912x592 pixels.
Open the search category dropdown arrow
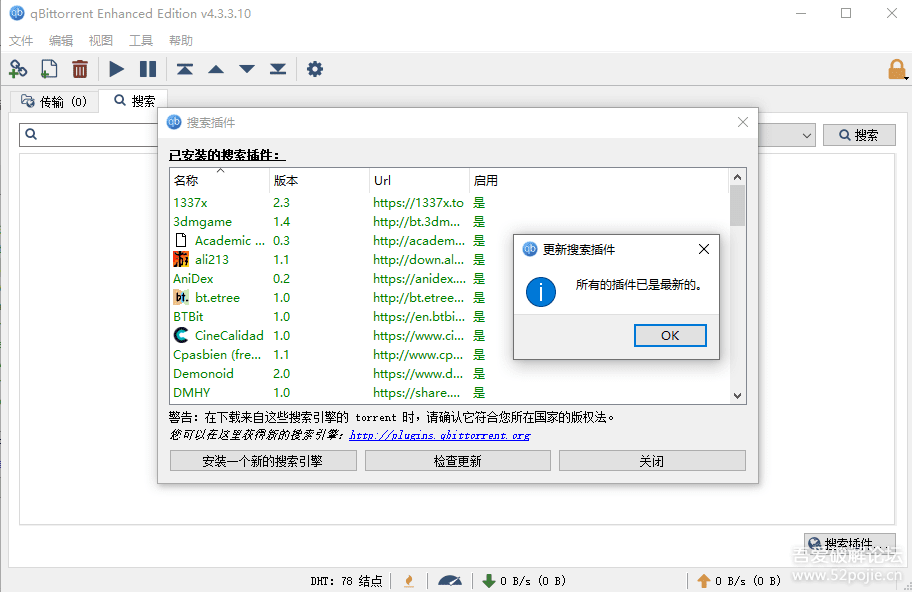[807, 135]
